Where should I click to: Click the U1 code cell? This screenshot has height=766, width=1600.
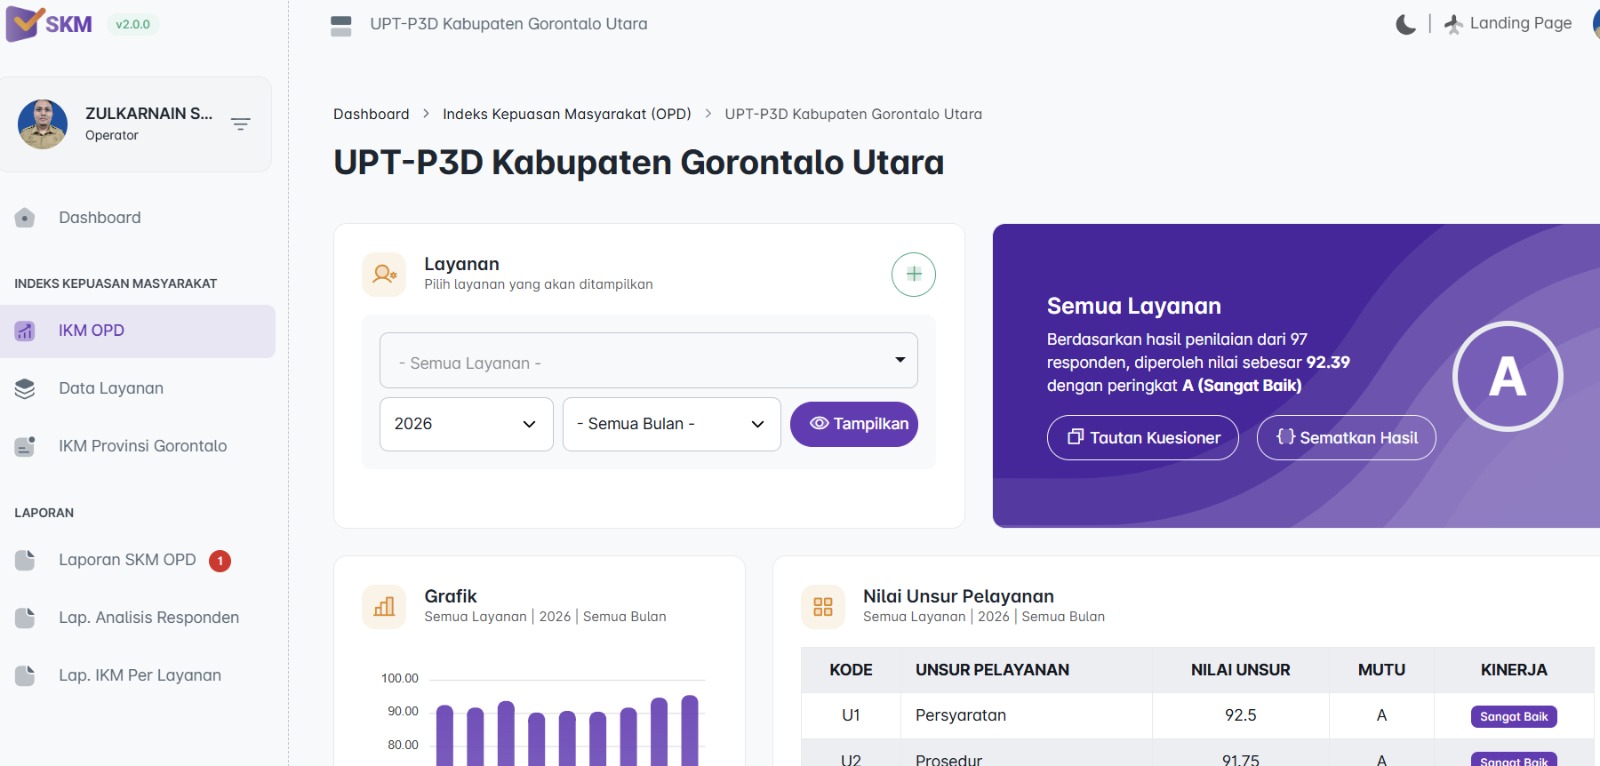(x=851, y=715)
